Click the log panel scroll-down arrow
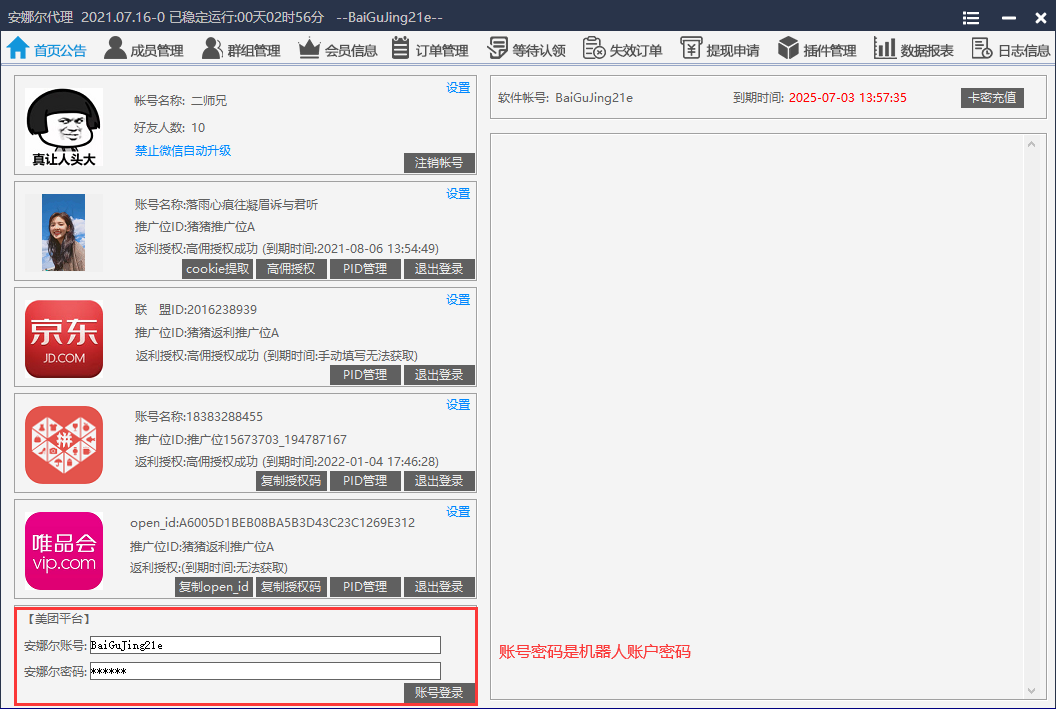This screenshot has height=709, width=1056. 1032,690
